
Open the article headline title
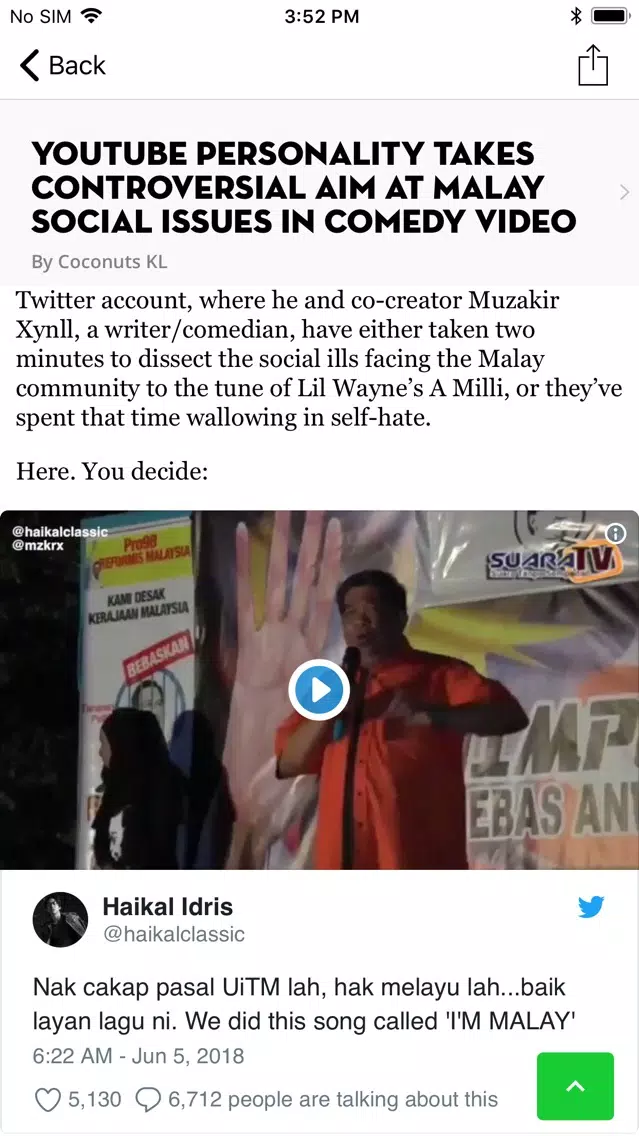304,188
